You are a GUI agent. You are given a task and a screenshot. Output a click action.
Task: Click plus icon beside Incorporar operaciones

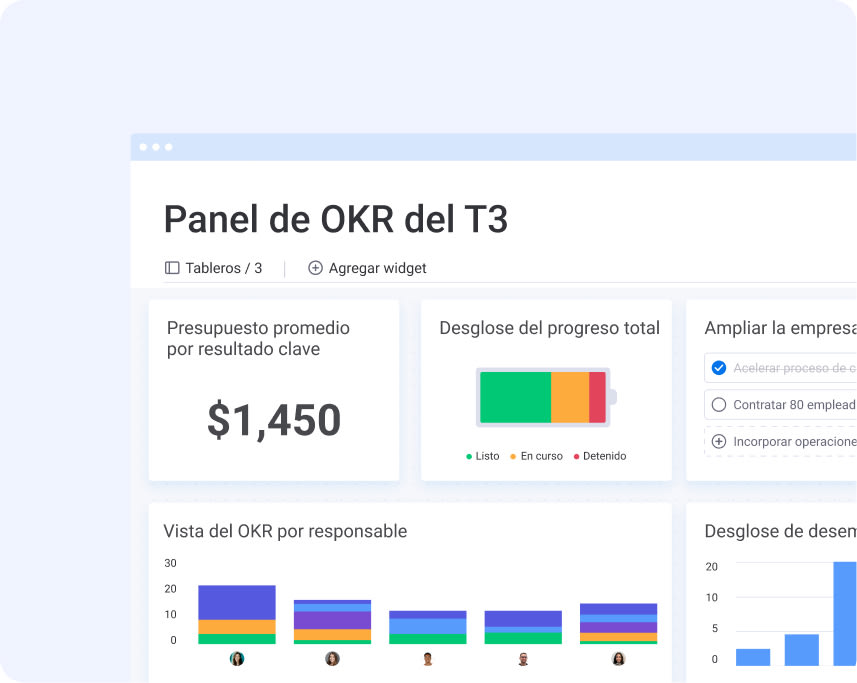[x=719, y=441]
